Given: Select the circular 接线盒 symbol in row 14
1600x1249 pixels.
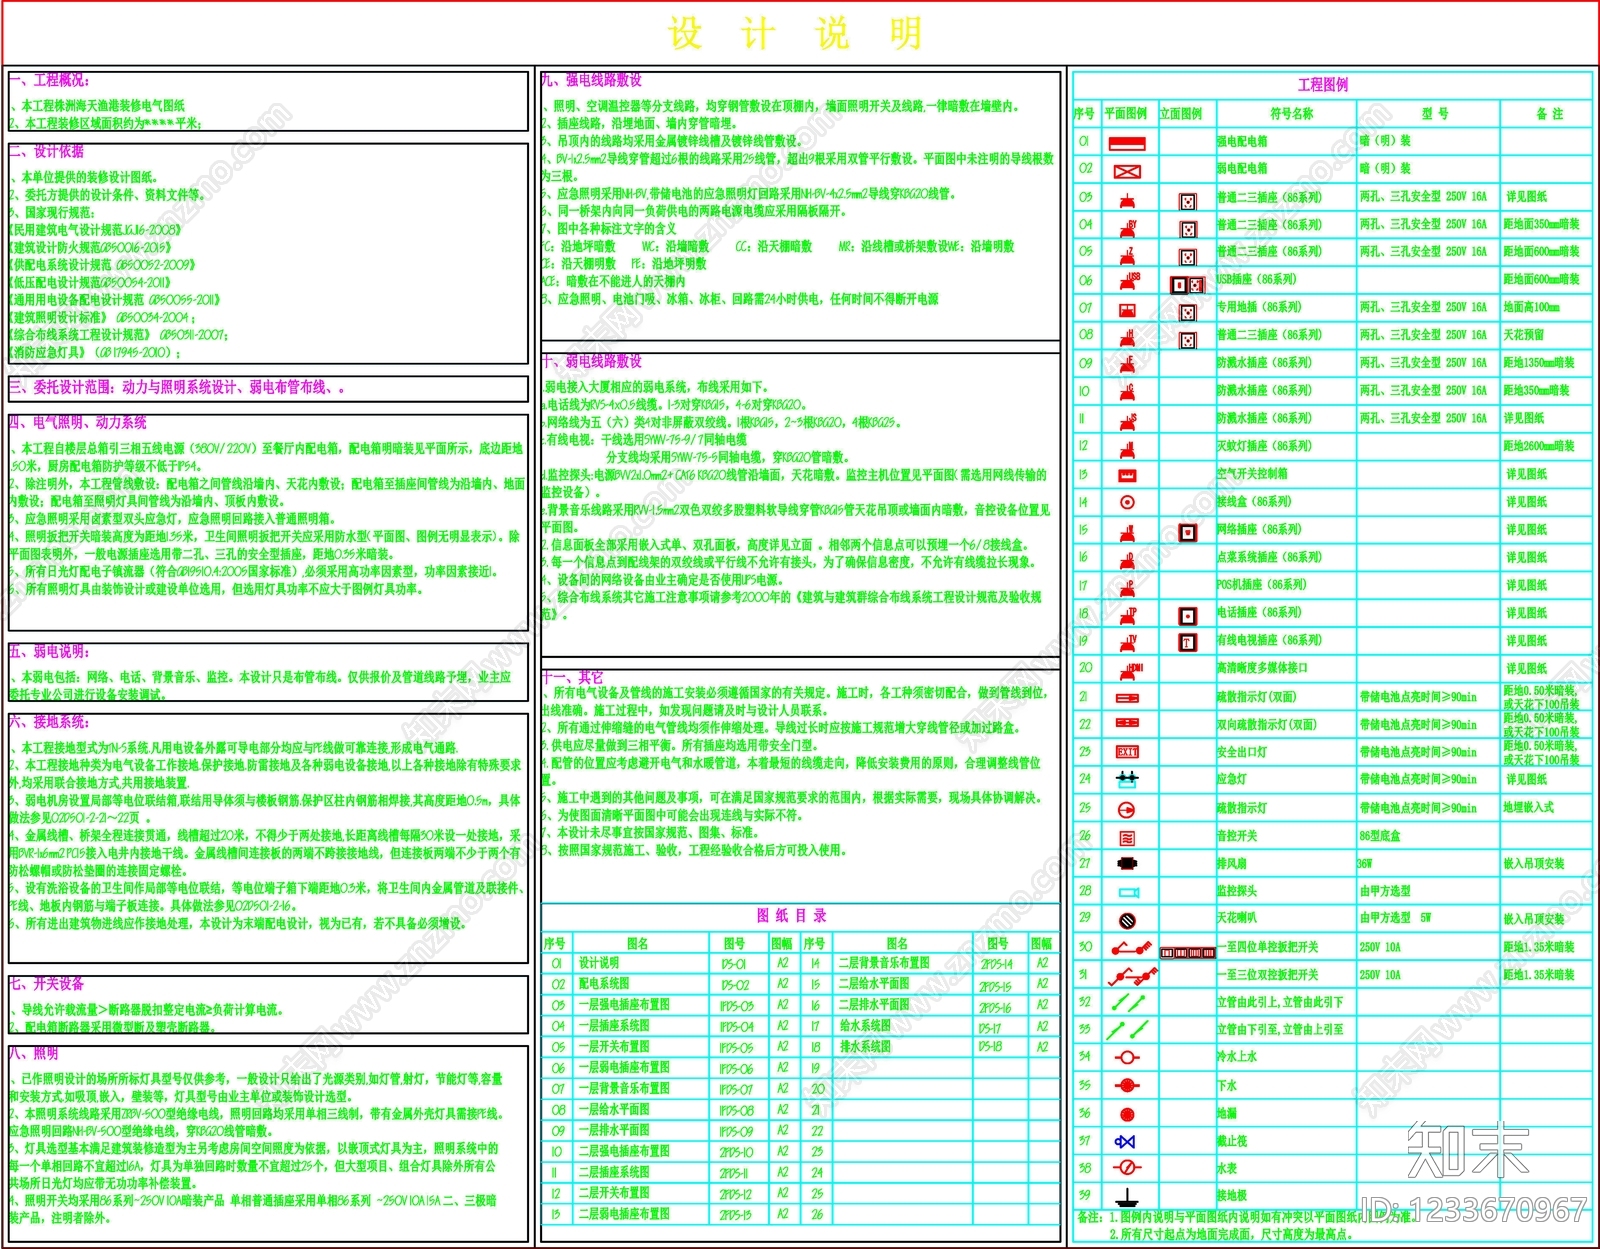Looking at the screenshot, I should point(1128,503).
